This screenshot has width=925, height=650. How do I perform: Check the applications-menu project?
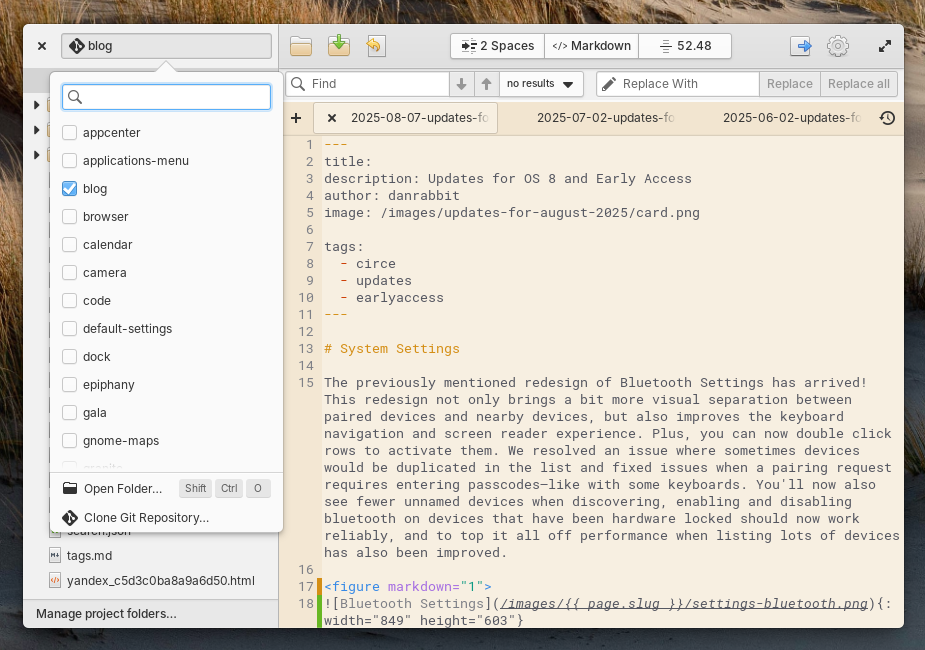70,160
